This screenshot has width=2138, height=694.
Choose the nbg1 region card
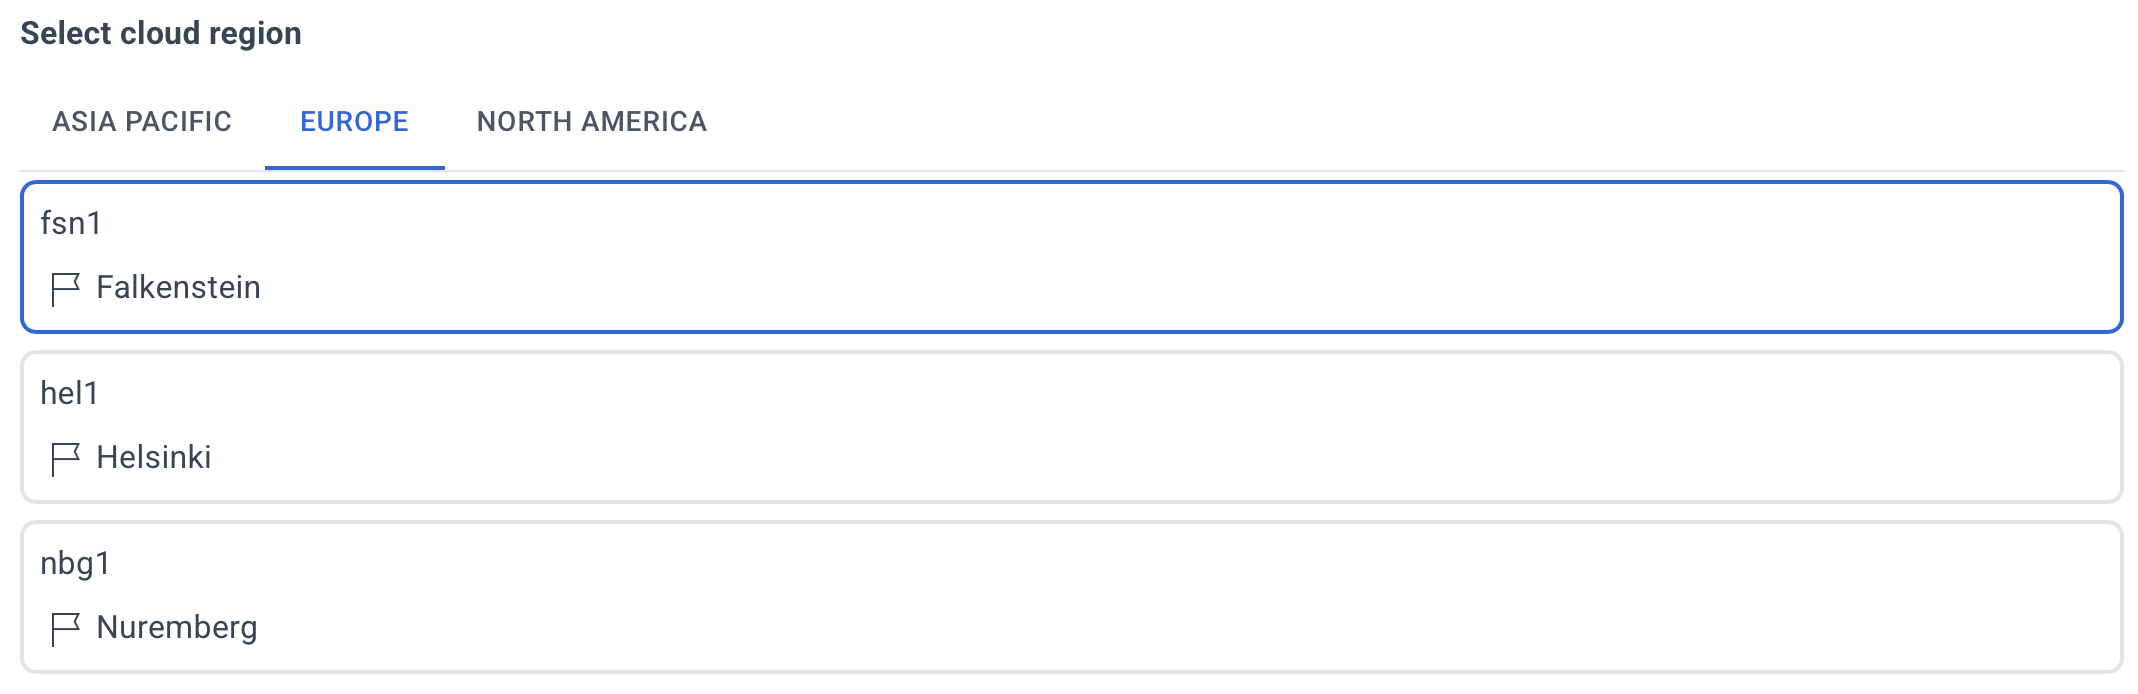click(1071, 597)
